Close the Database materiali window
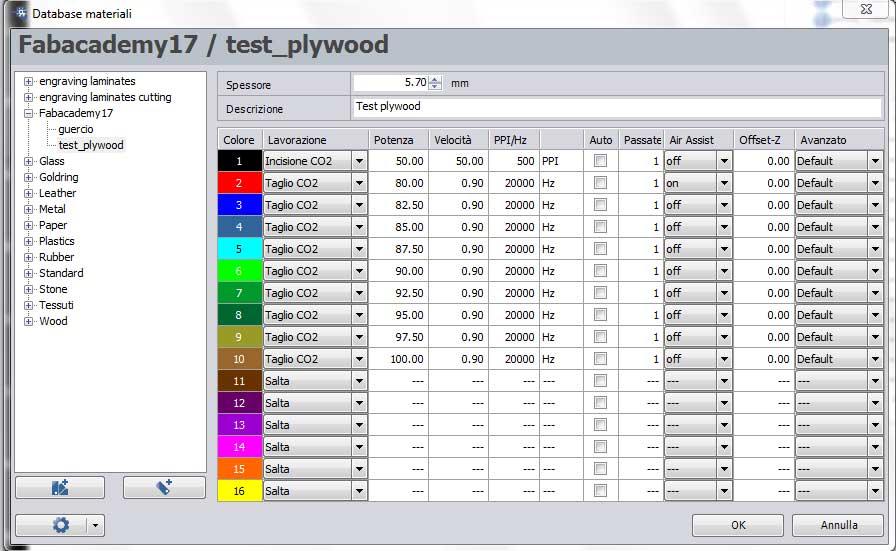Image resolution: width=896 pixels, height=551 pixels. click(866, 9)
